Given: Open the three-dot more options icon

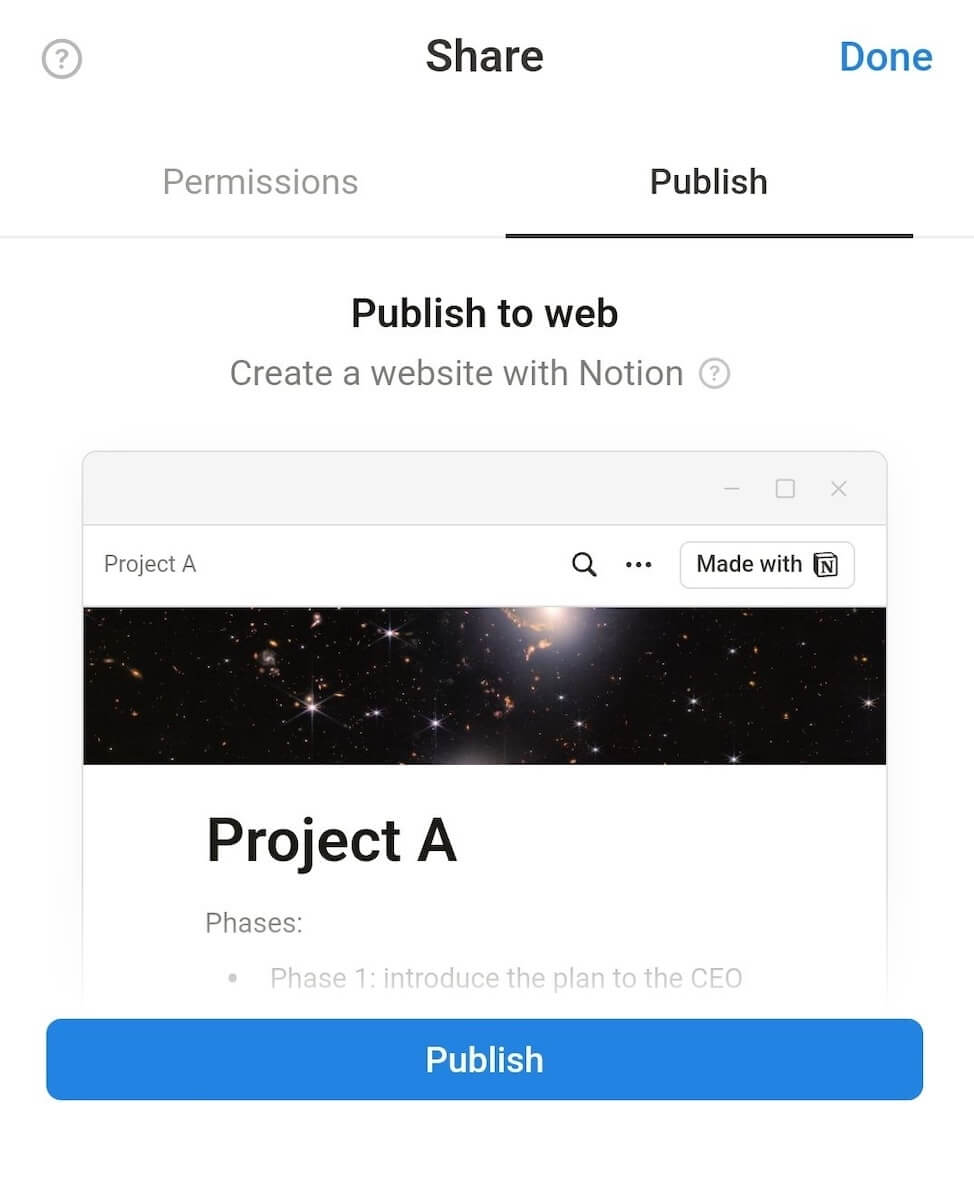Looking at the screenshot, I should click(x=638, y=565).
